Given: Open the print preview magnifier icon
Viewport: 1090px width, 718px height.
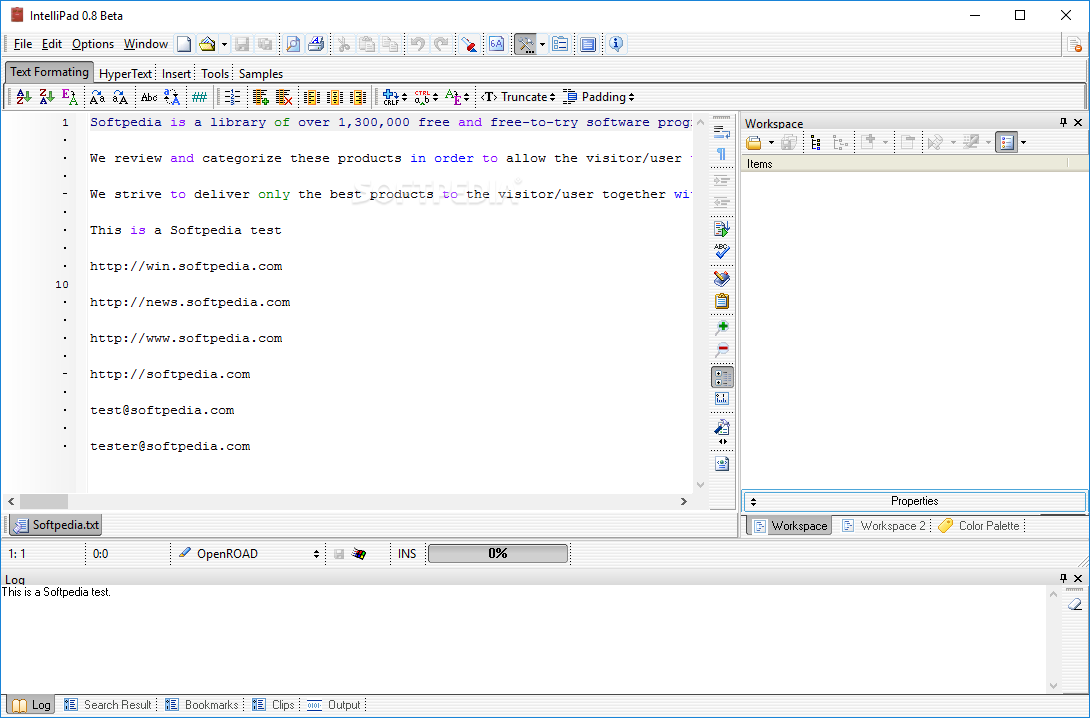Looking at the screenshot, I should click(293, 44).
